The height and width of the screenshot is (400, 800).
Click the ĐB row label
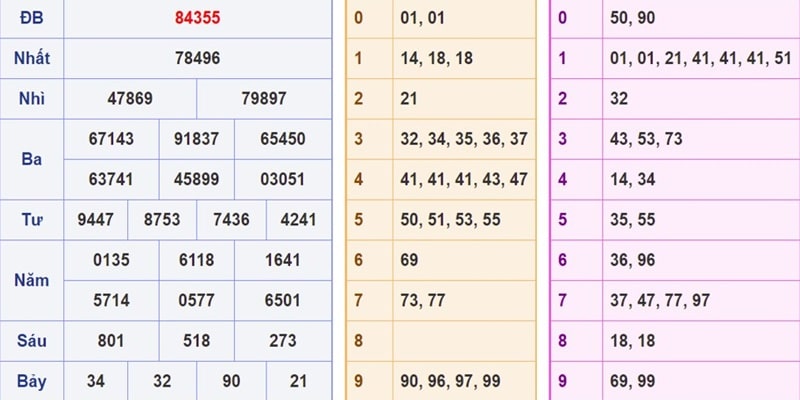pos(31,18)
